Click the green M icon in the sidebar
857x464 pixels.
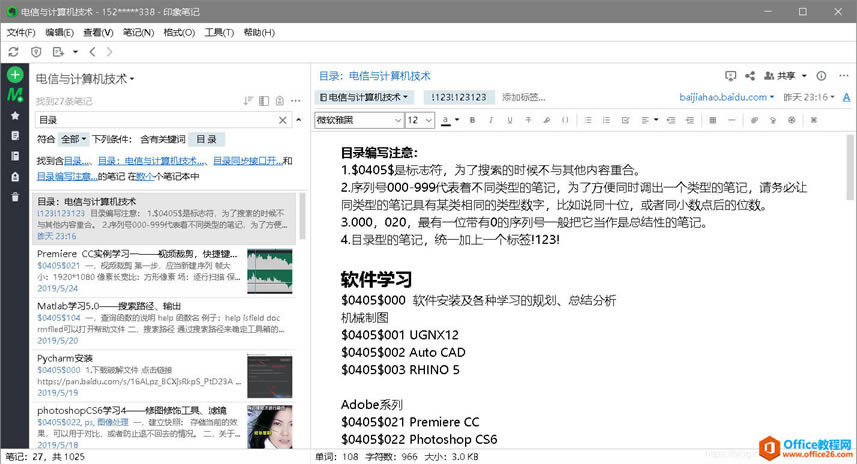click(x=15, y=95)
